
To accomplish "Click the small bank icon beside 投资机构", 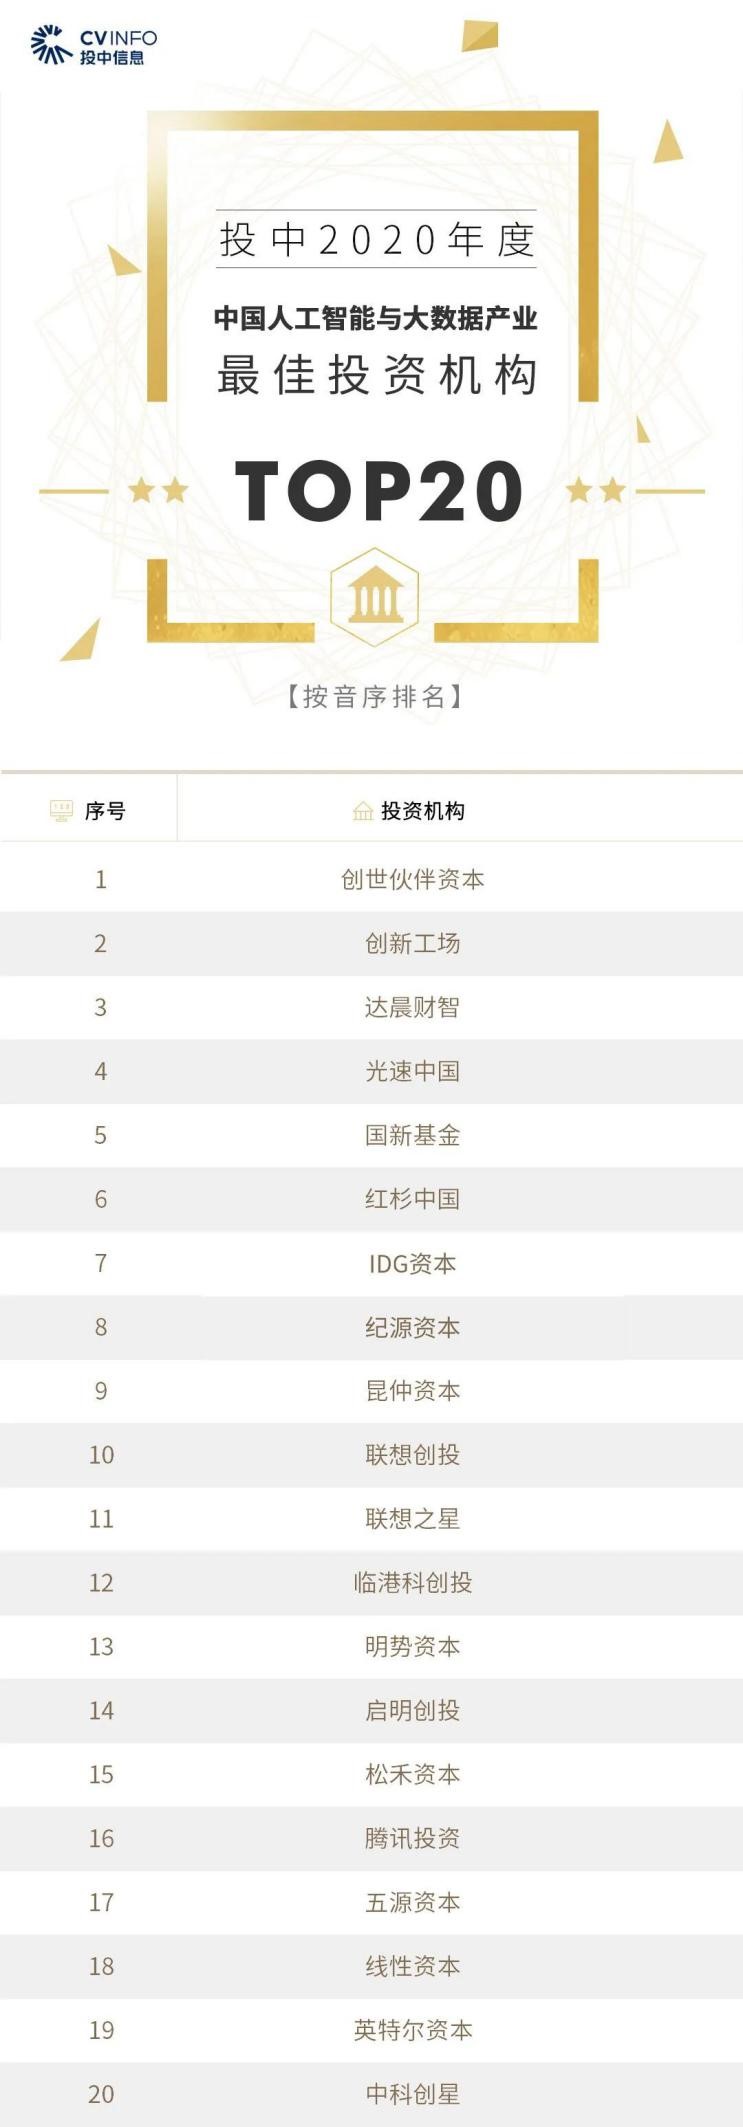I will coord(362,811).
